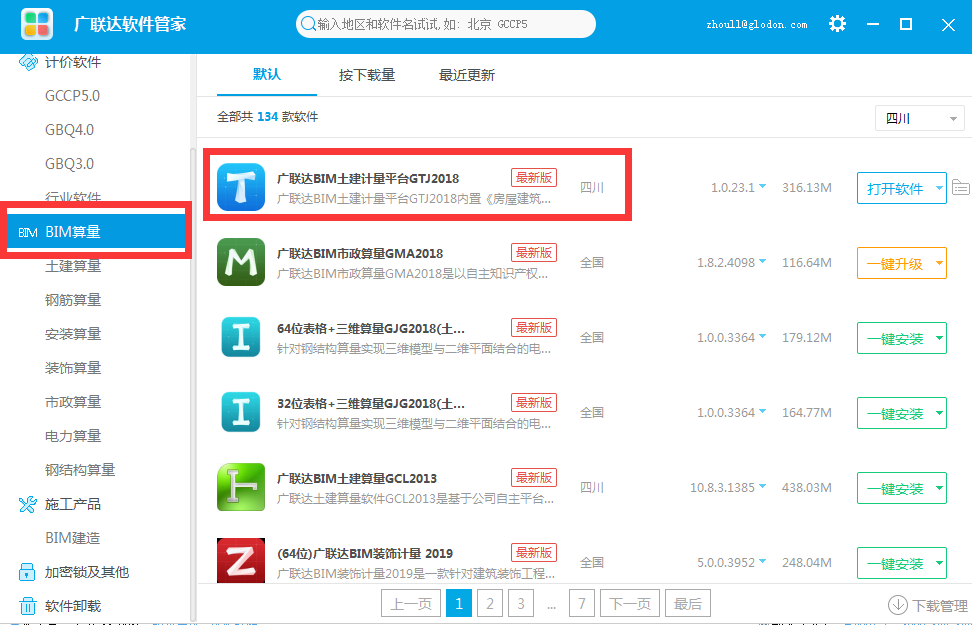Viewport: 972px width, 625px height.
Task: Click 一键升级 for GMA2018
Action: tap(895, 263)
